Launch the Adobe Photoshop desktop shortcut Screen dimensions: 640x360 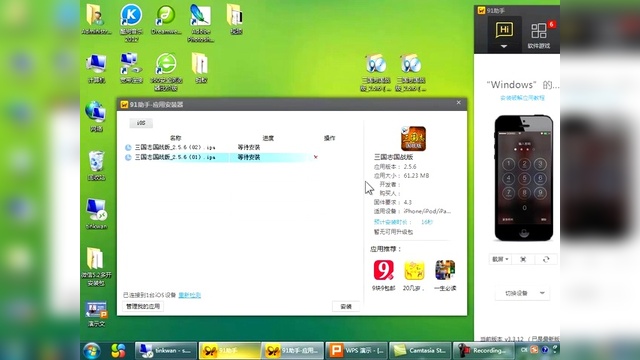[200, 22]
